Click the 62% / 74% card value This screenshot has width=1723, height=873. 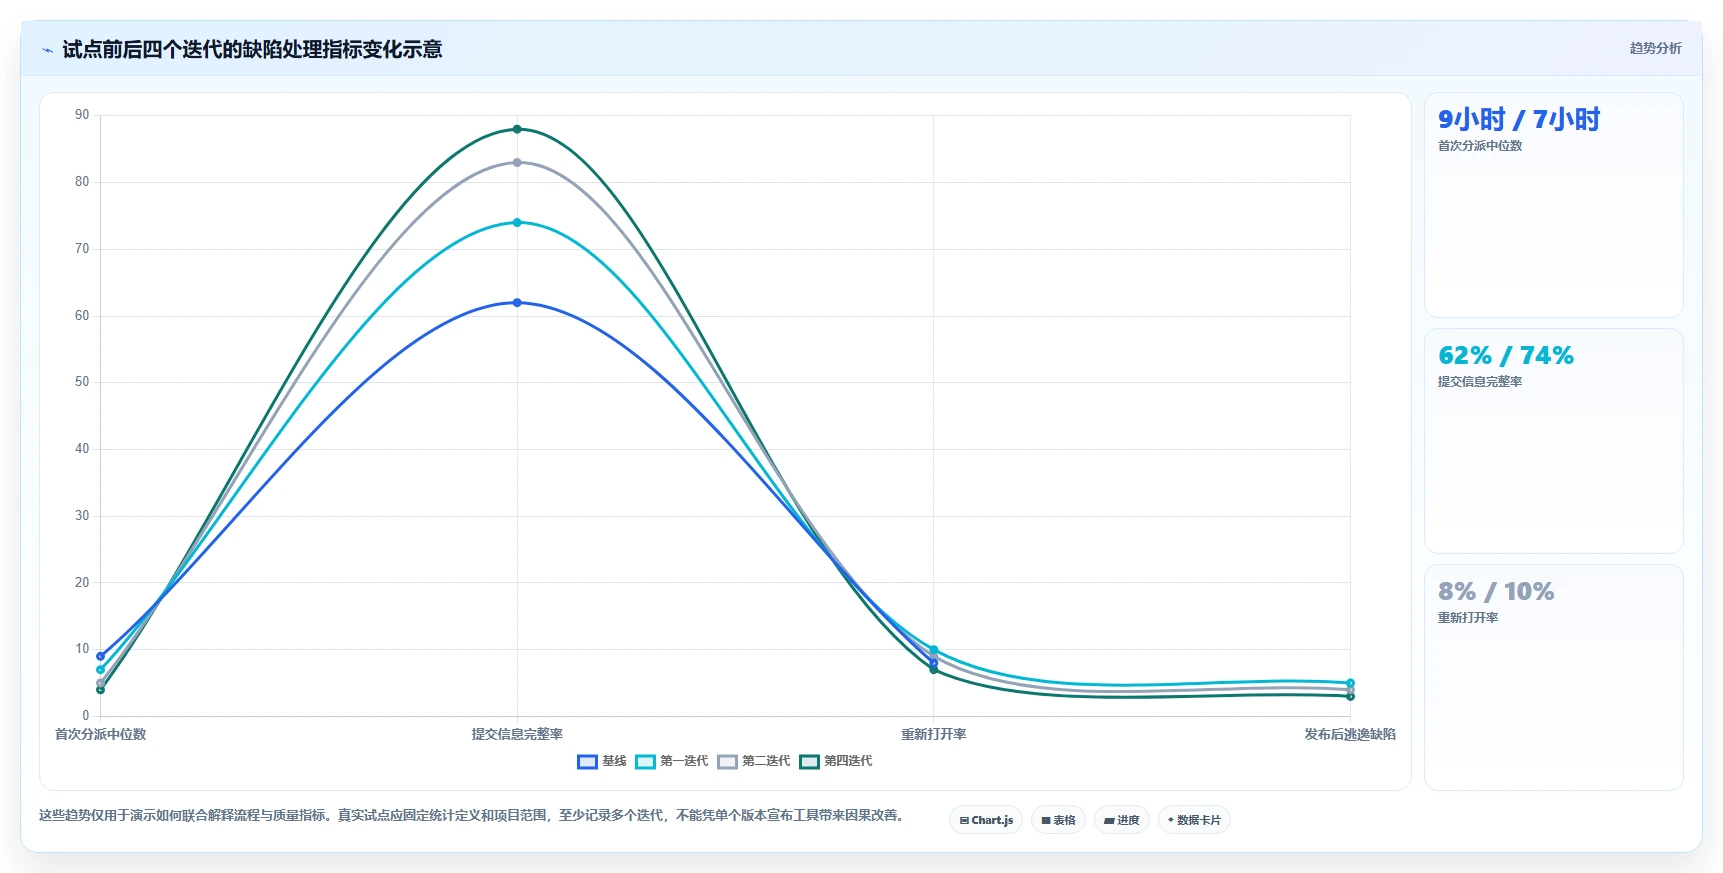(1506, 356)
